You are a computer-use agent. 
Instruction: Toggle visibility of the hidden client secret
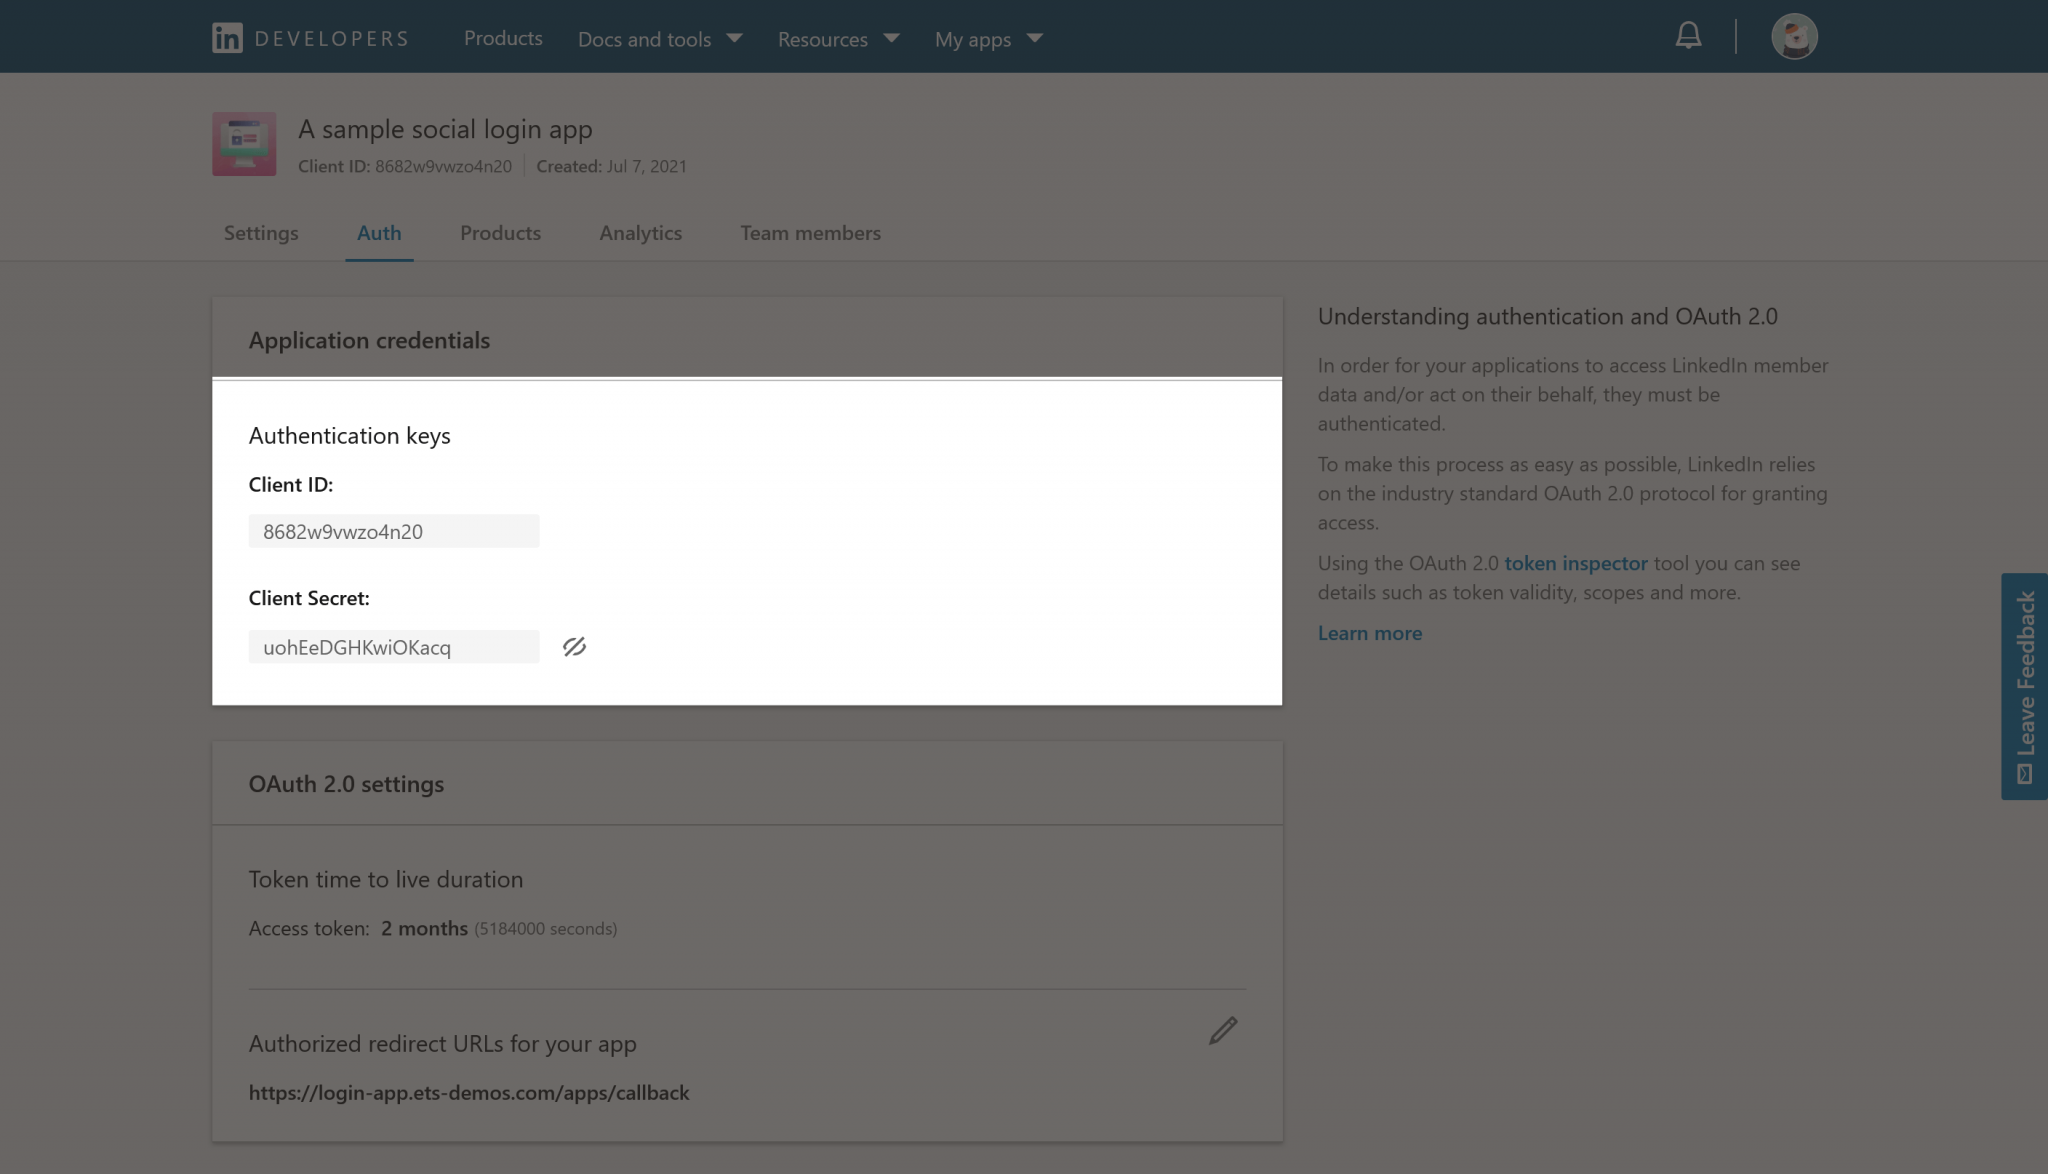(574, 646)
